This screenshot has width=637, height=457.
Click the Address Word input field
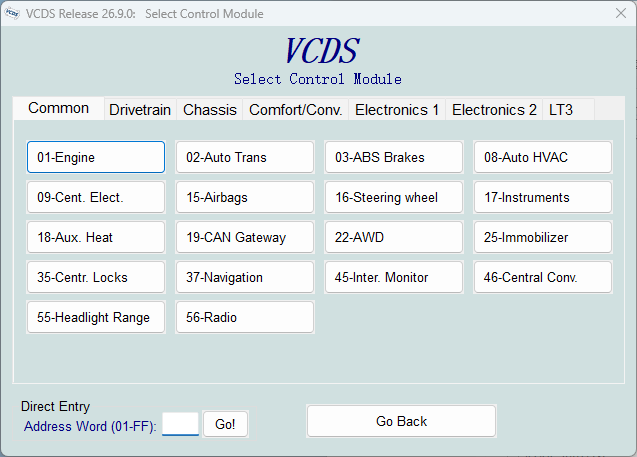tap(180, 424)
